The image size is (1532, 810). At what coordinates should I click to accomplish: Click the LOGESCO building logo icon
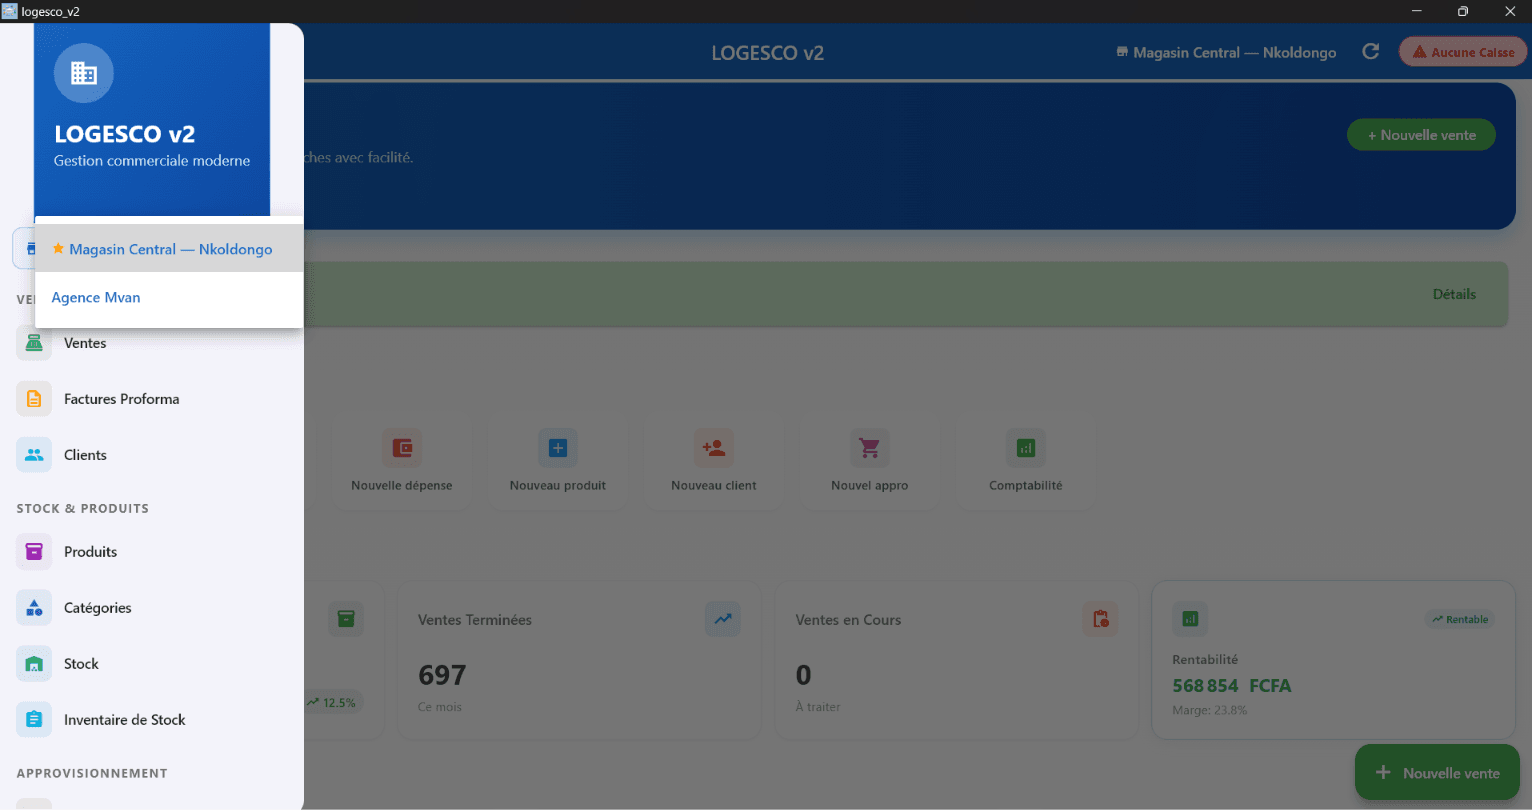click(x=84, y=73)
